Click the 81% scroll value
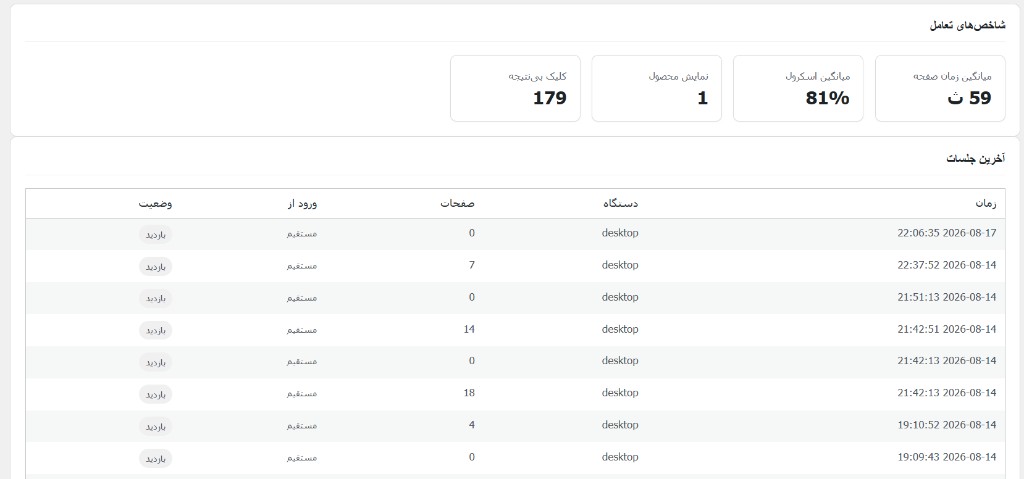Image resolution: width=1024 pixels, height=479 pixels. [827, 98]
